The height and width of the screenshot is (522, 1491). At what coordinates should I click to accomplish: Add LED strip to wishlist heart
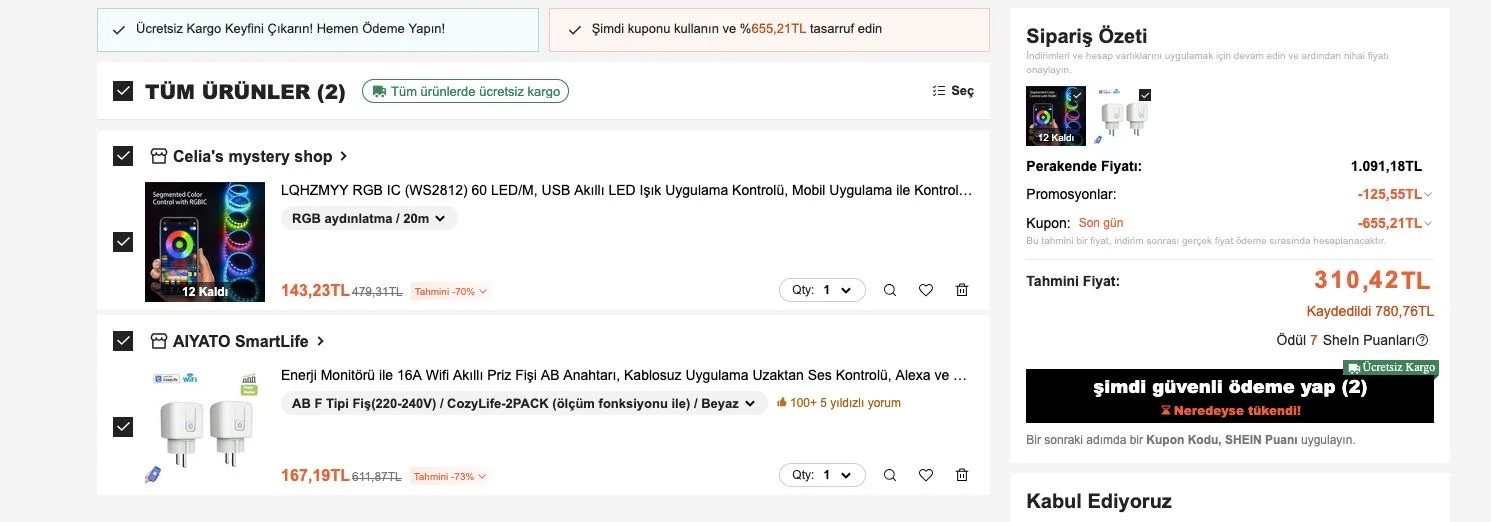[x=926, y=290]
